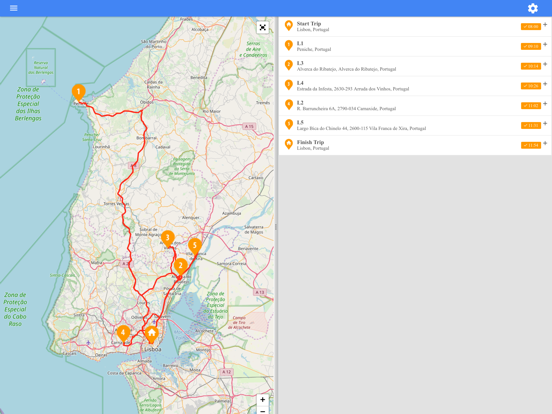Click the 09:10 time badge on L1
This screenshot has width=552, height=414.
point(531,46)
